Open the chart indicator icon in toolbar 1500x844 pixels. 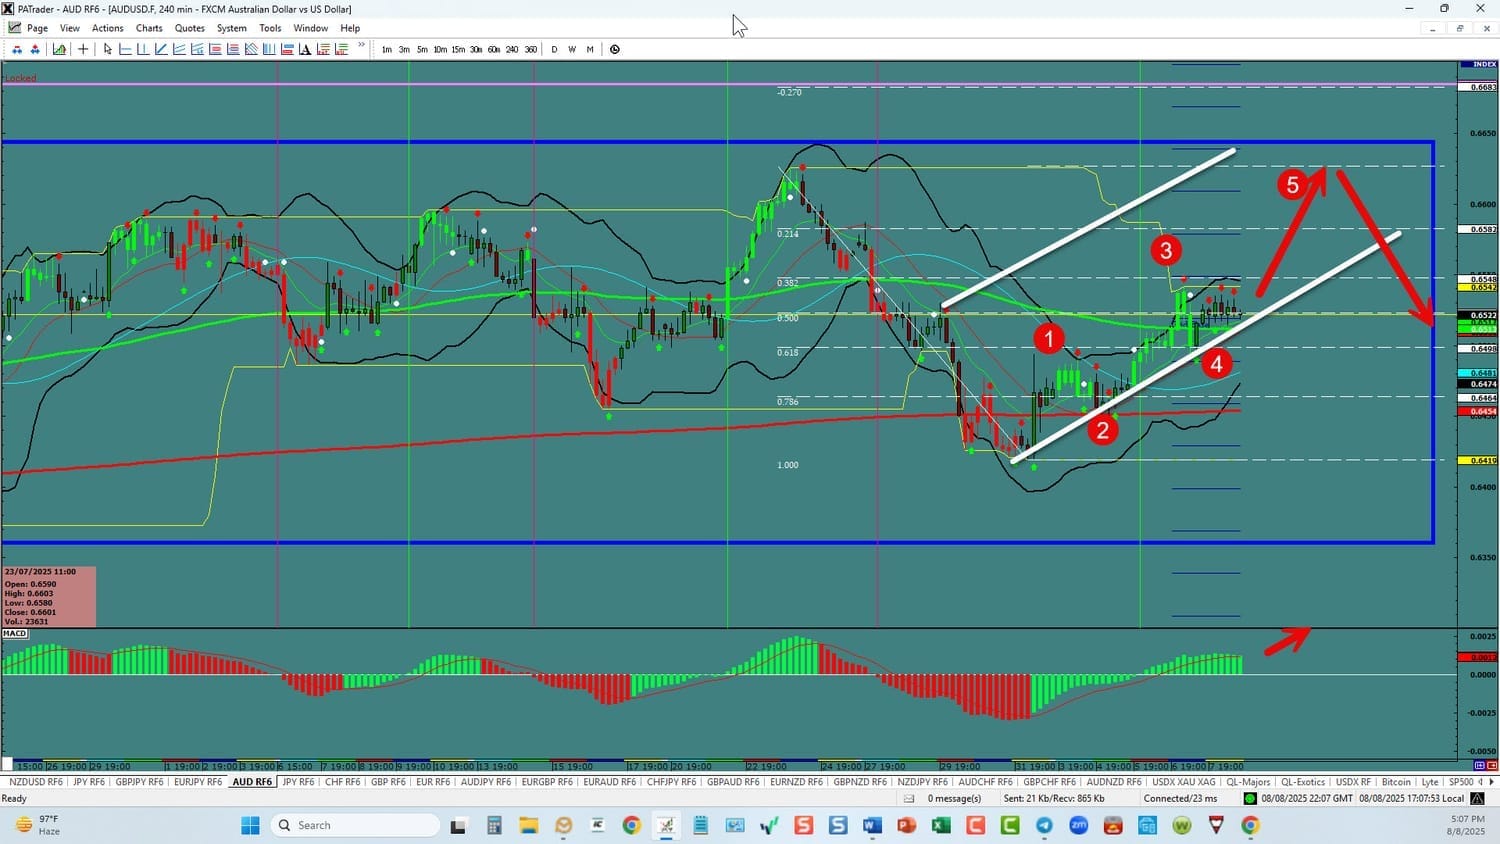click(60, 49)
